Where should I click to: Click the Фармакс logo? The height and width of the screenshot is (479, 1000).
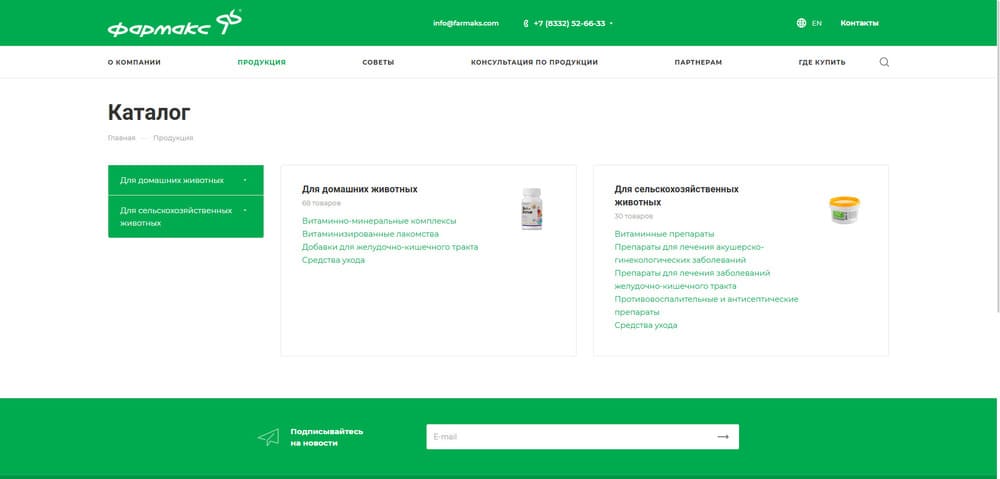[174, 23]
